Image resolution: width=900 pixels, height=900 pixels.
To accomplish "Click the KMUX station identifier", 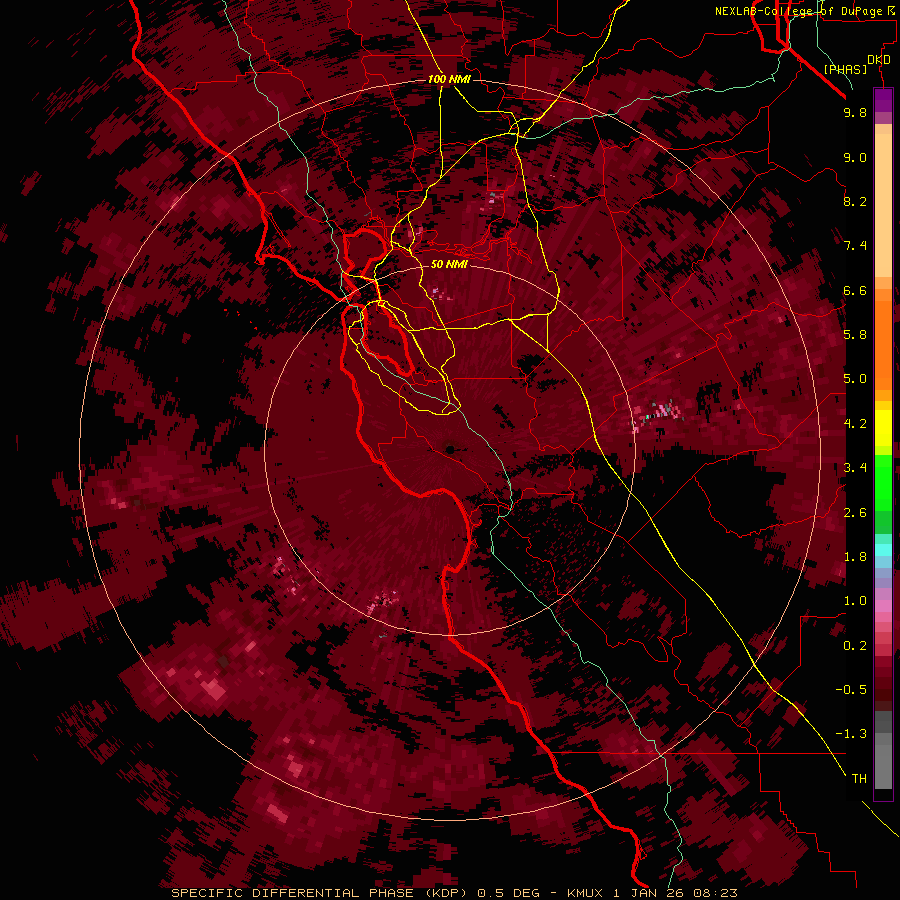I will click(x=586, y=893).
